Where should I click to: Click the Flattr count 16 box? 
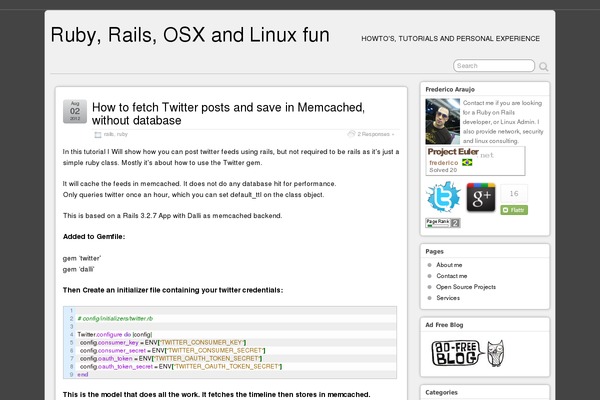click(x=514, y=193)
